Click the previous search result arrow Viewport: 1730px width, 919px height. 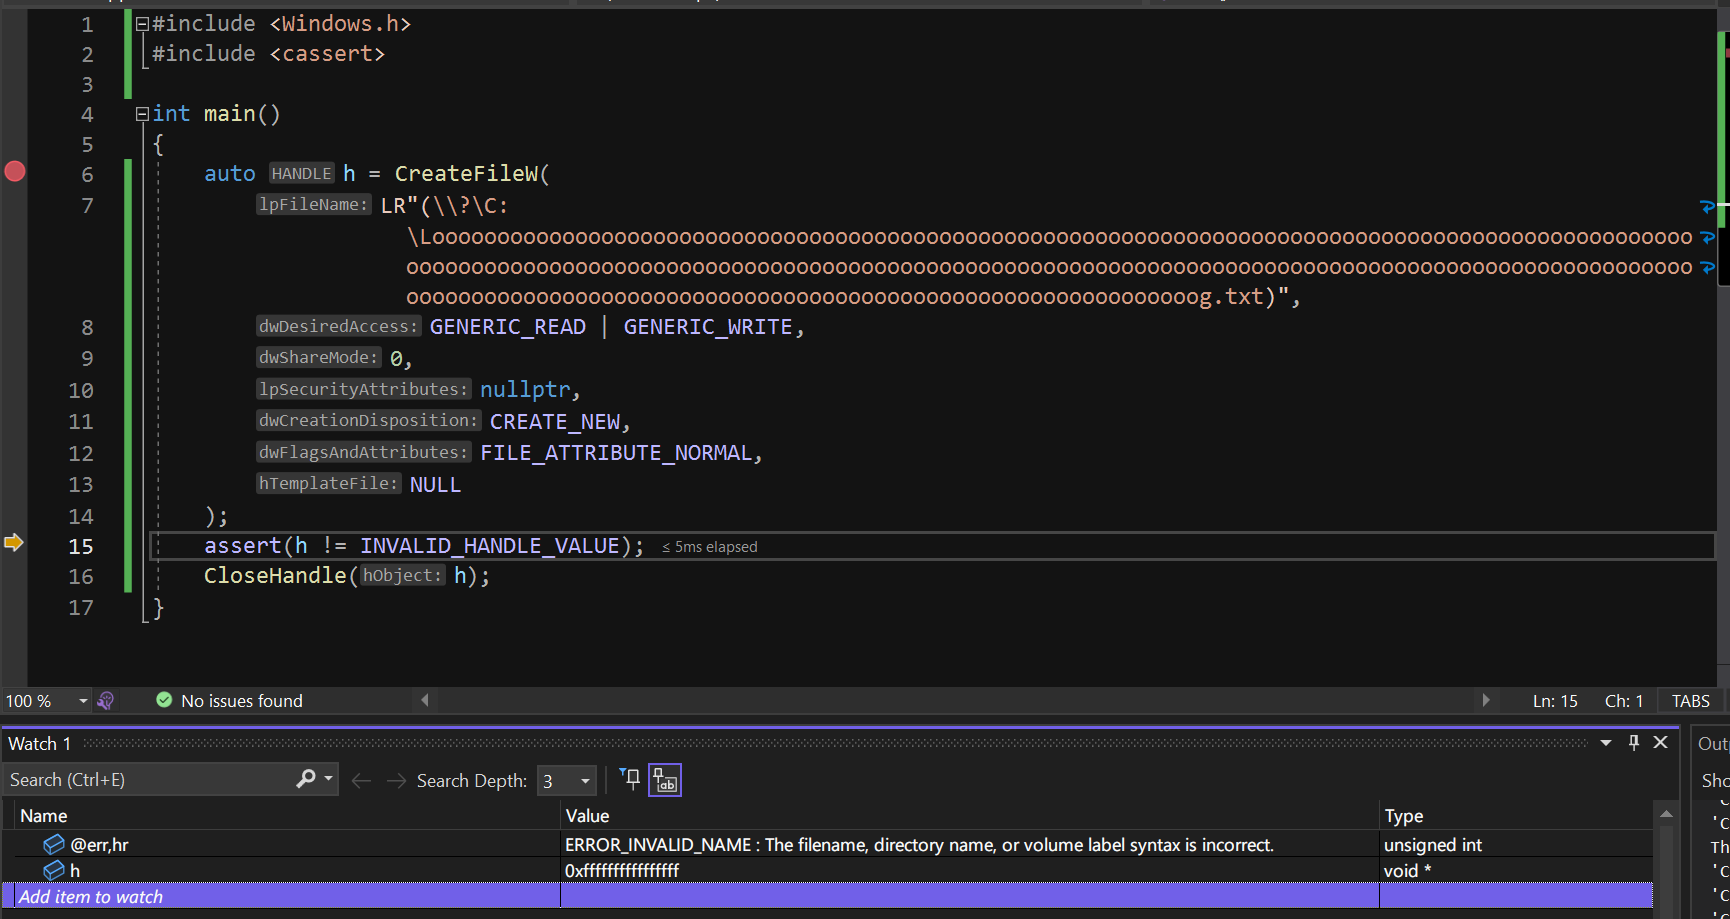(362, 780)
